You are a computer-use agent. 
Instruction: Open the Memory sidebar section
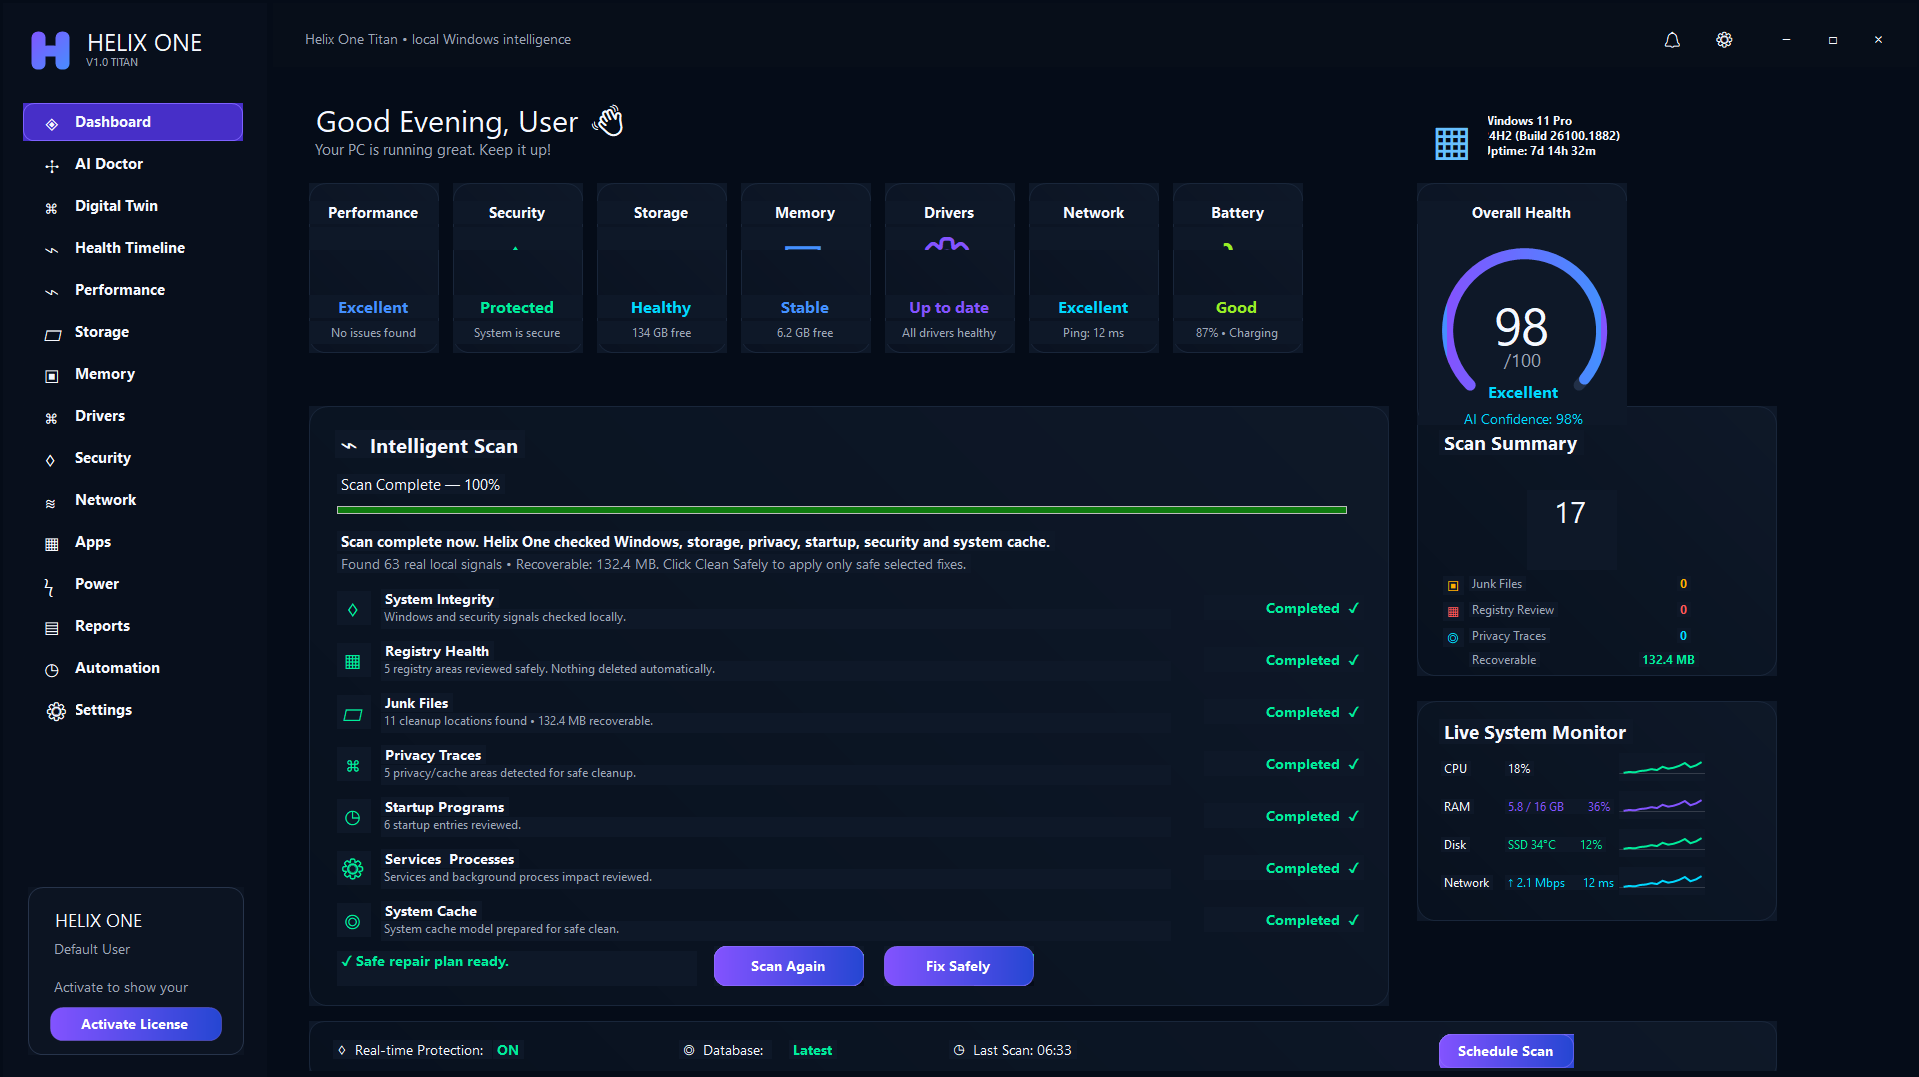pyautogui.click(x=133, y=374)
